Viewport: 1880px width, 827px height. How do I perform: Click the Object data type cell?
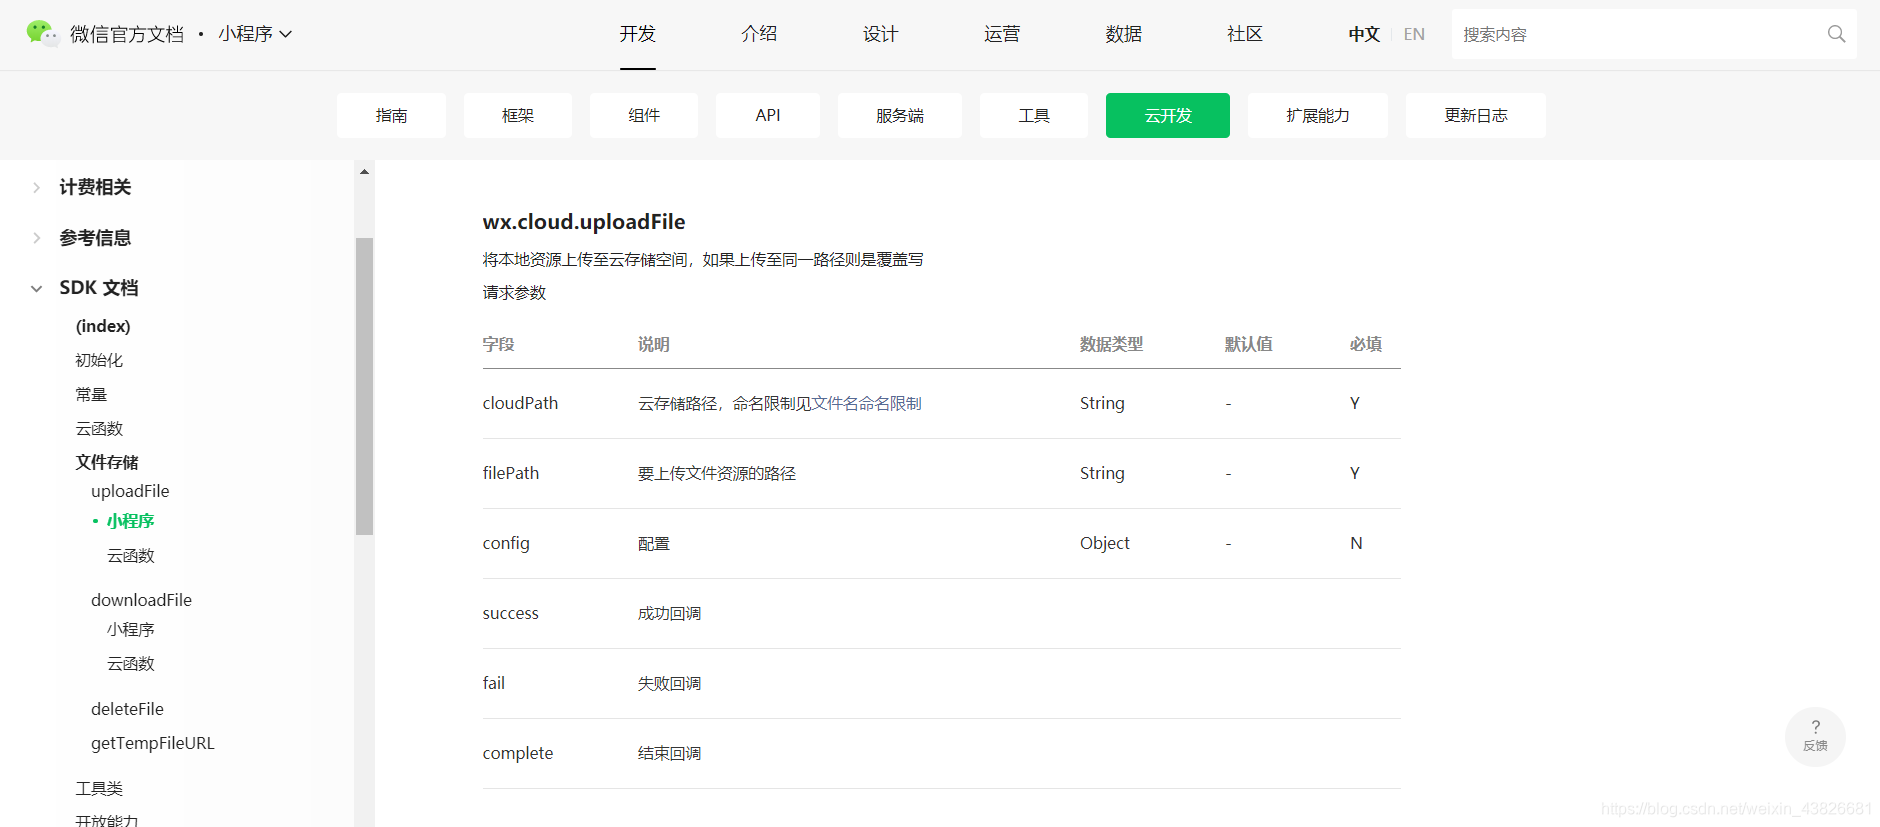click(1104, 543)
